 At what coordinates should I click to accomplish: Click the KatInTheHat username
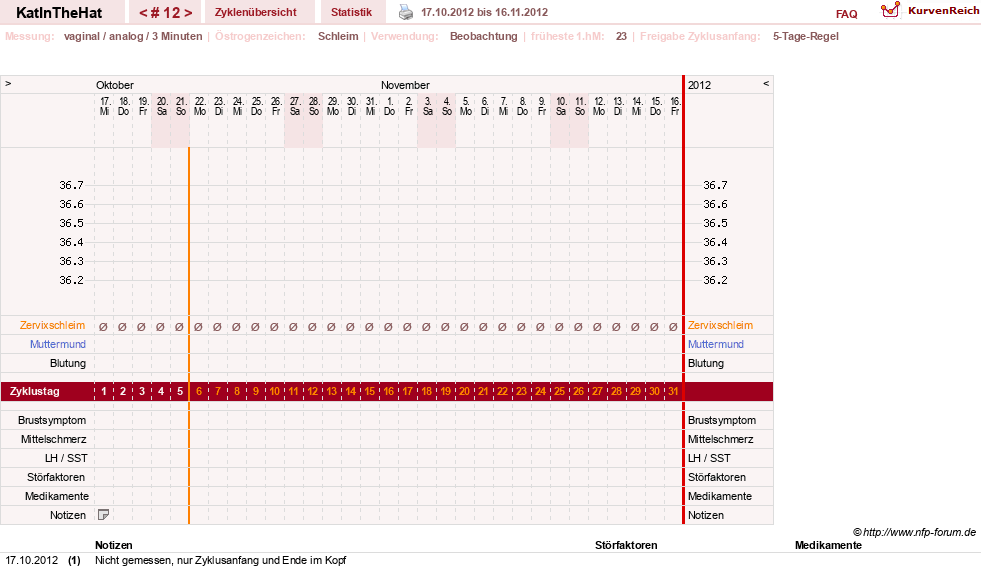[59, 13]
